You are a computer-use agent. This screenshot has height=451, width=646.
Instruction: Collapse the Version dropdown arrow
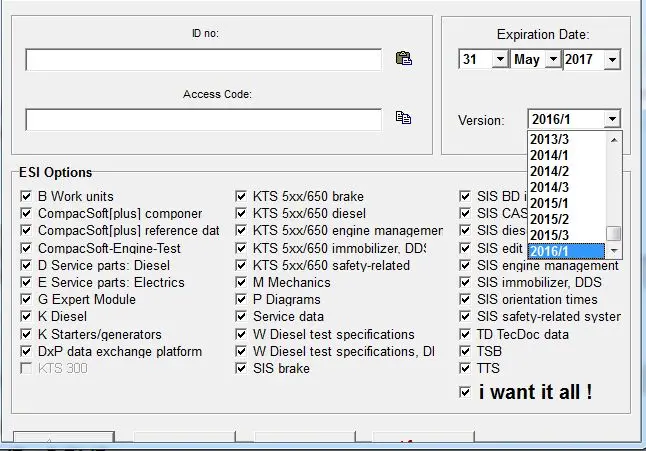612,119
